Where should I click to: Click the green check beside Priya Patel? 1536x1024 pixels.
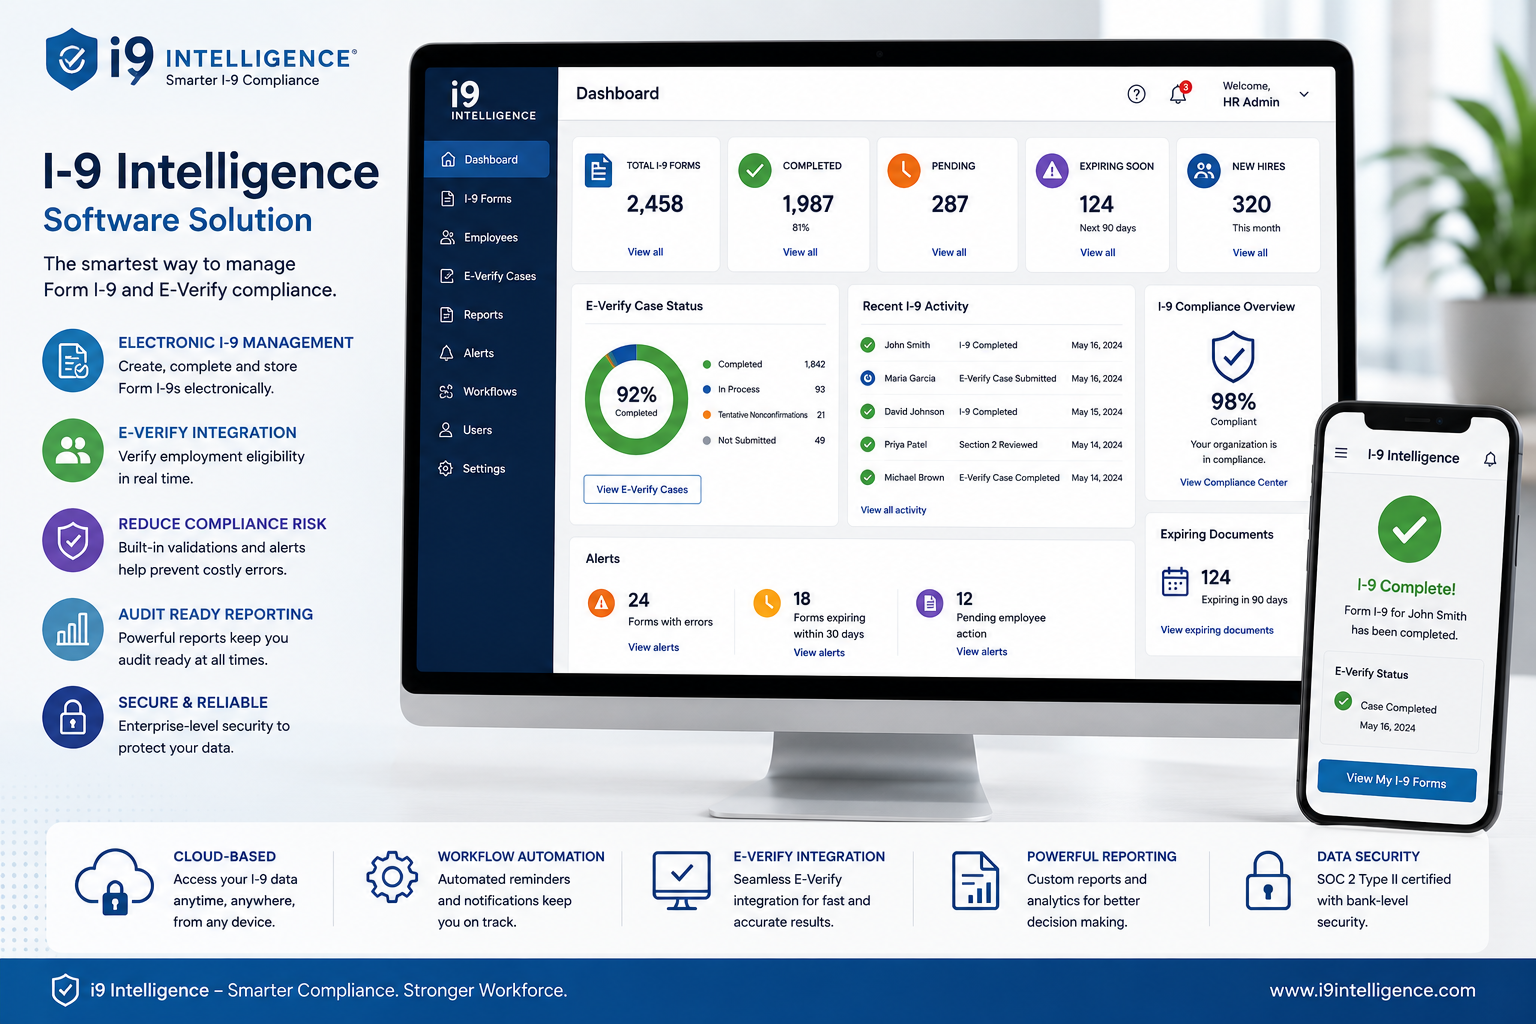(868, 444)
